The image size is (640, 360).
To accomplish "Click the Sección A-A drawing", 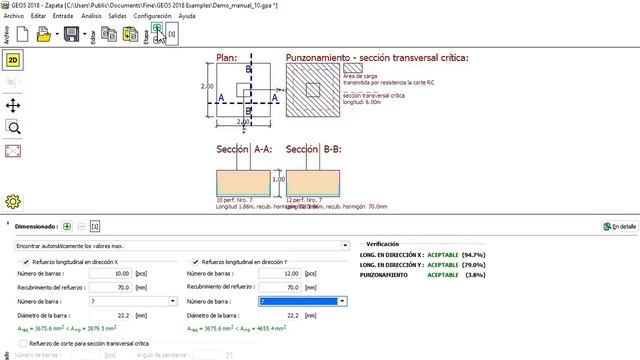I will click(243, 183).
